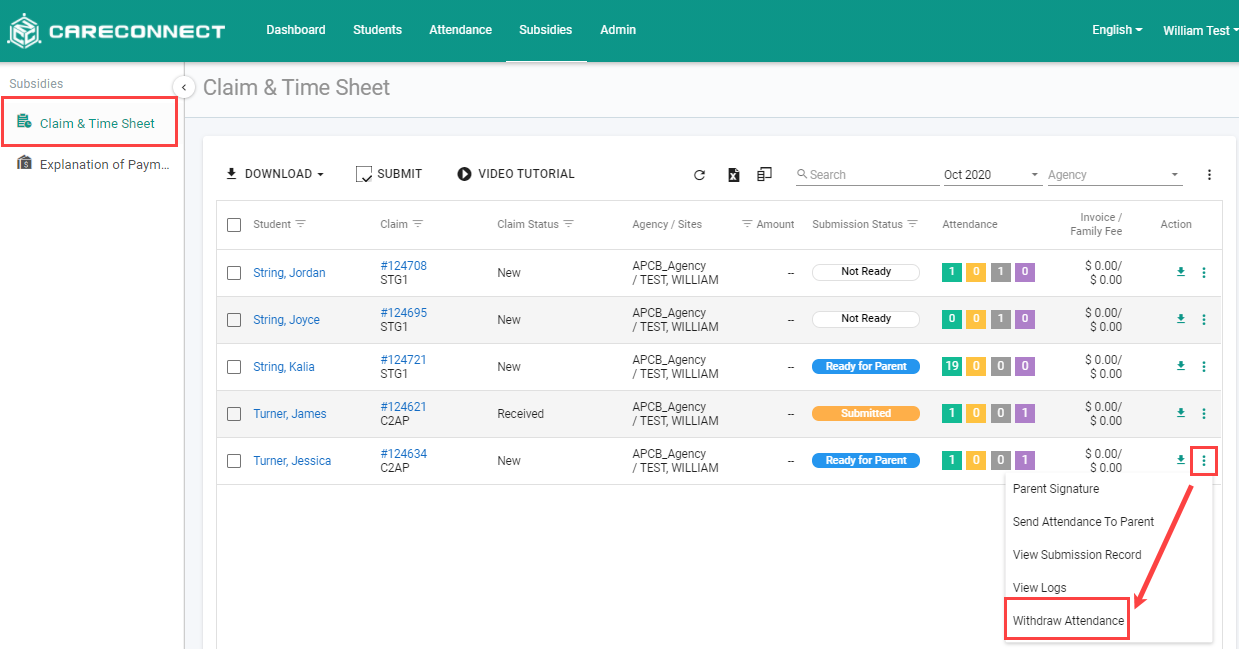Open Explanation of Payment in sidebar
Viewport: 1239px width, 649px height.
point(92,164)
